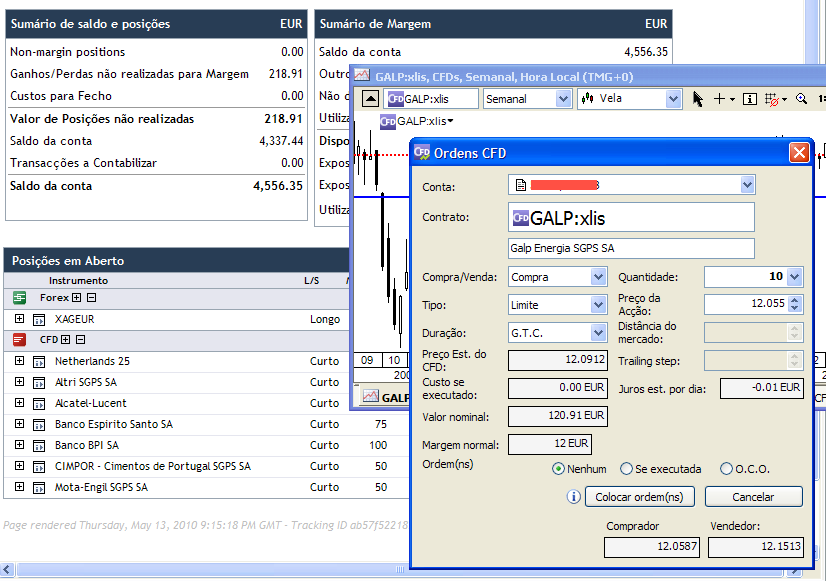Click the chart info (i) toolbar icon

[x=750, y=99]
